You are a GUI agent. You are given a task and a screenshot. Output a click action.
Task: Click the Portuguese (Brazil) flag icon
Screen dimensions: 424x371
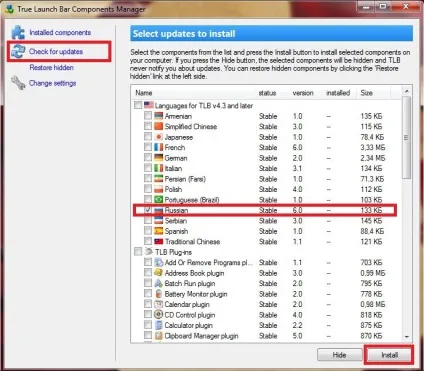coord(159,200)
